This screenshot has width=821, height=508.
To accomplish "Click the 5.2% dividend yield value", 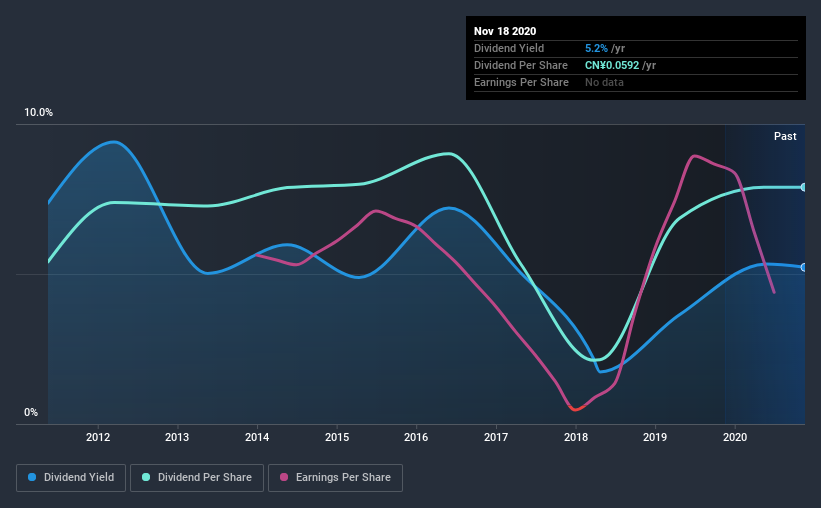I will pyautogui.click(x=596, y=48).
